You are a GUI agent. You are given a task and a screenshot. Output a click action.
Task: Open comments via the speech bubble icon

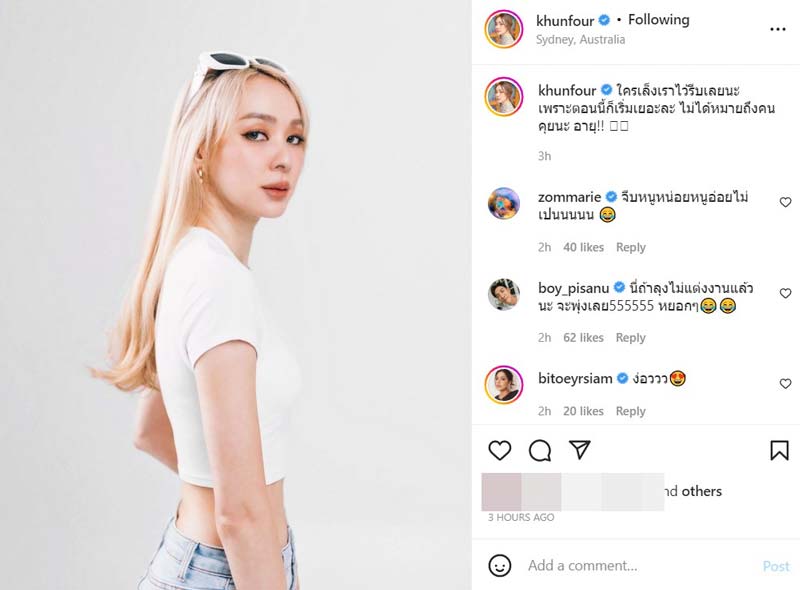(540, 450)
